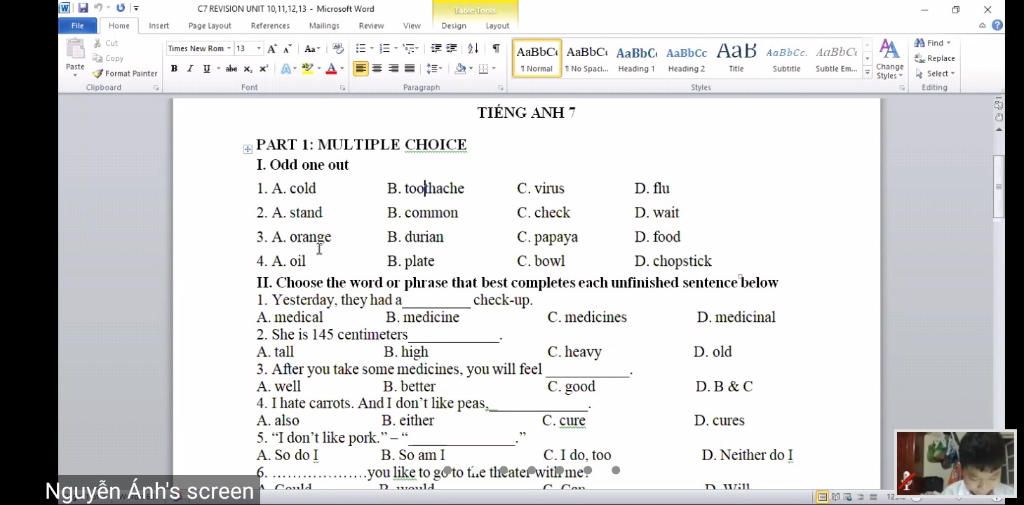The width and height of the screenshot is (1024, 505).
Task: Toggle Subscript formatting
Action: [x=248, y=69]
